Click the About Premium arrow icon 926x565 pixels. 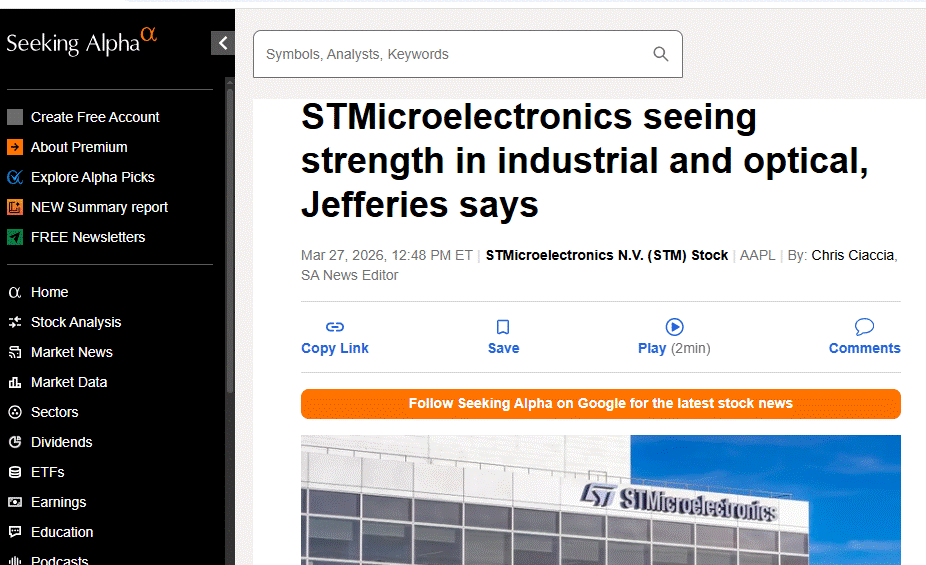pyautogui.click(x=15, y=147)
